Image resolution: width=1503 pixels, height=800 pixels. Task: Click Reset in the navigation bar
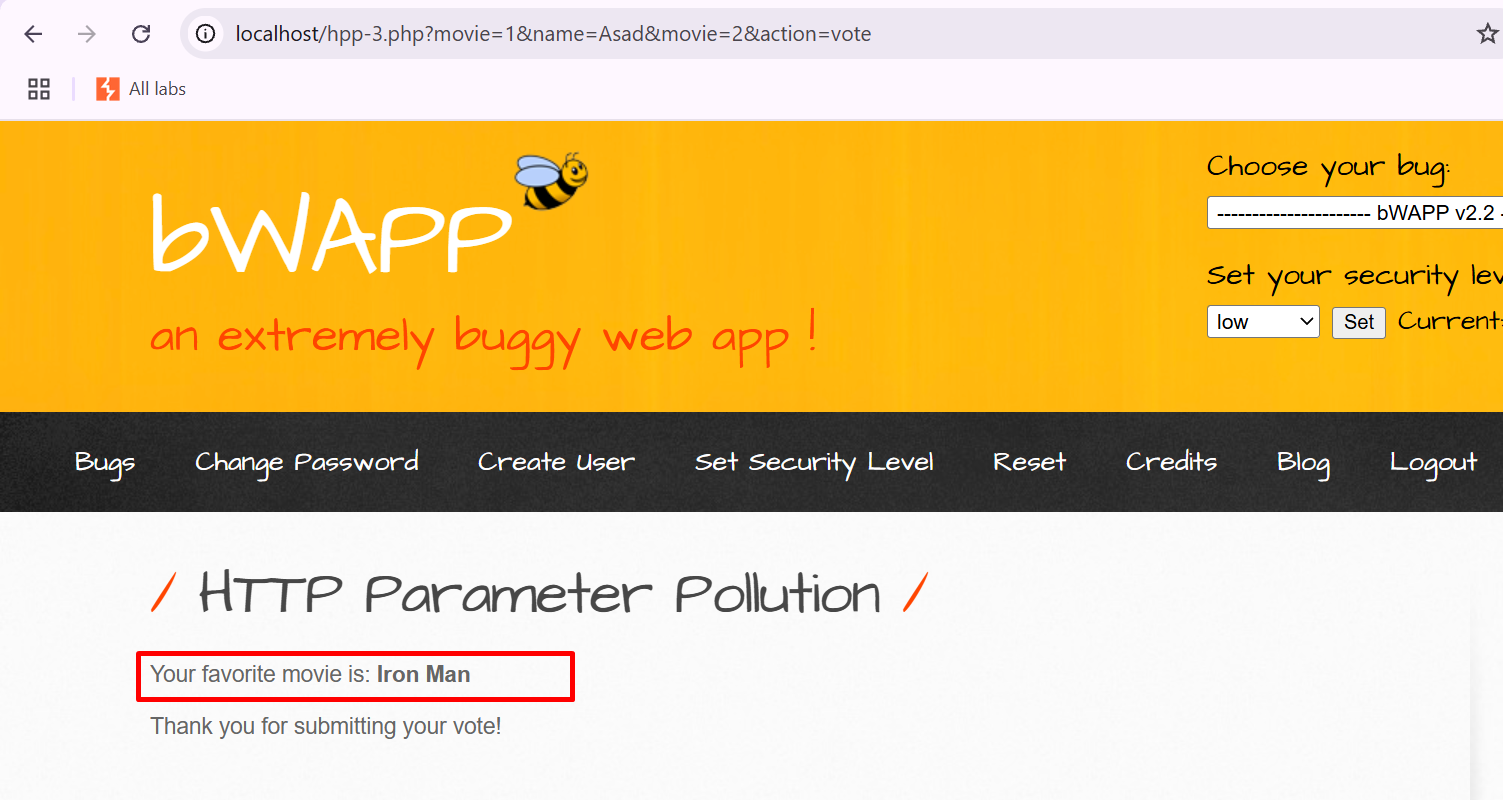coord(1029,462)
